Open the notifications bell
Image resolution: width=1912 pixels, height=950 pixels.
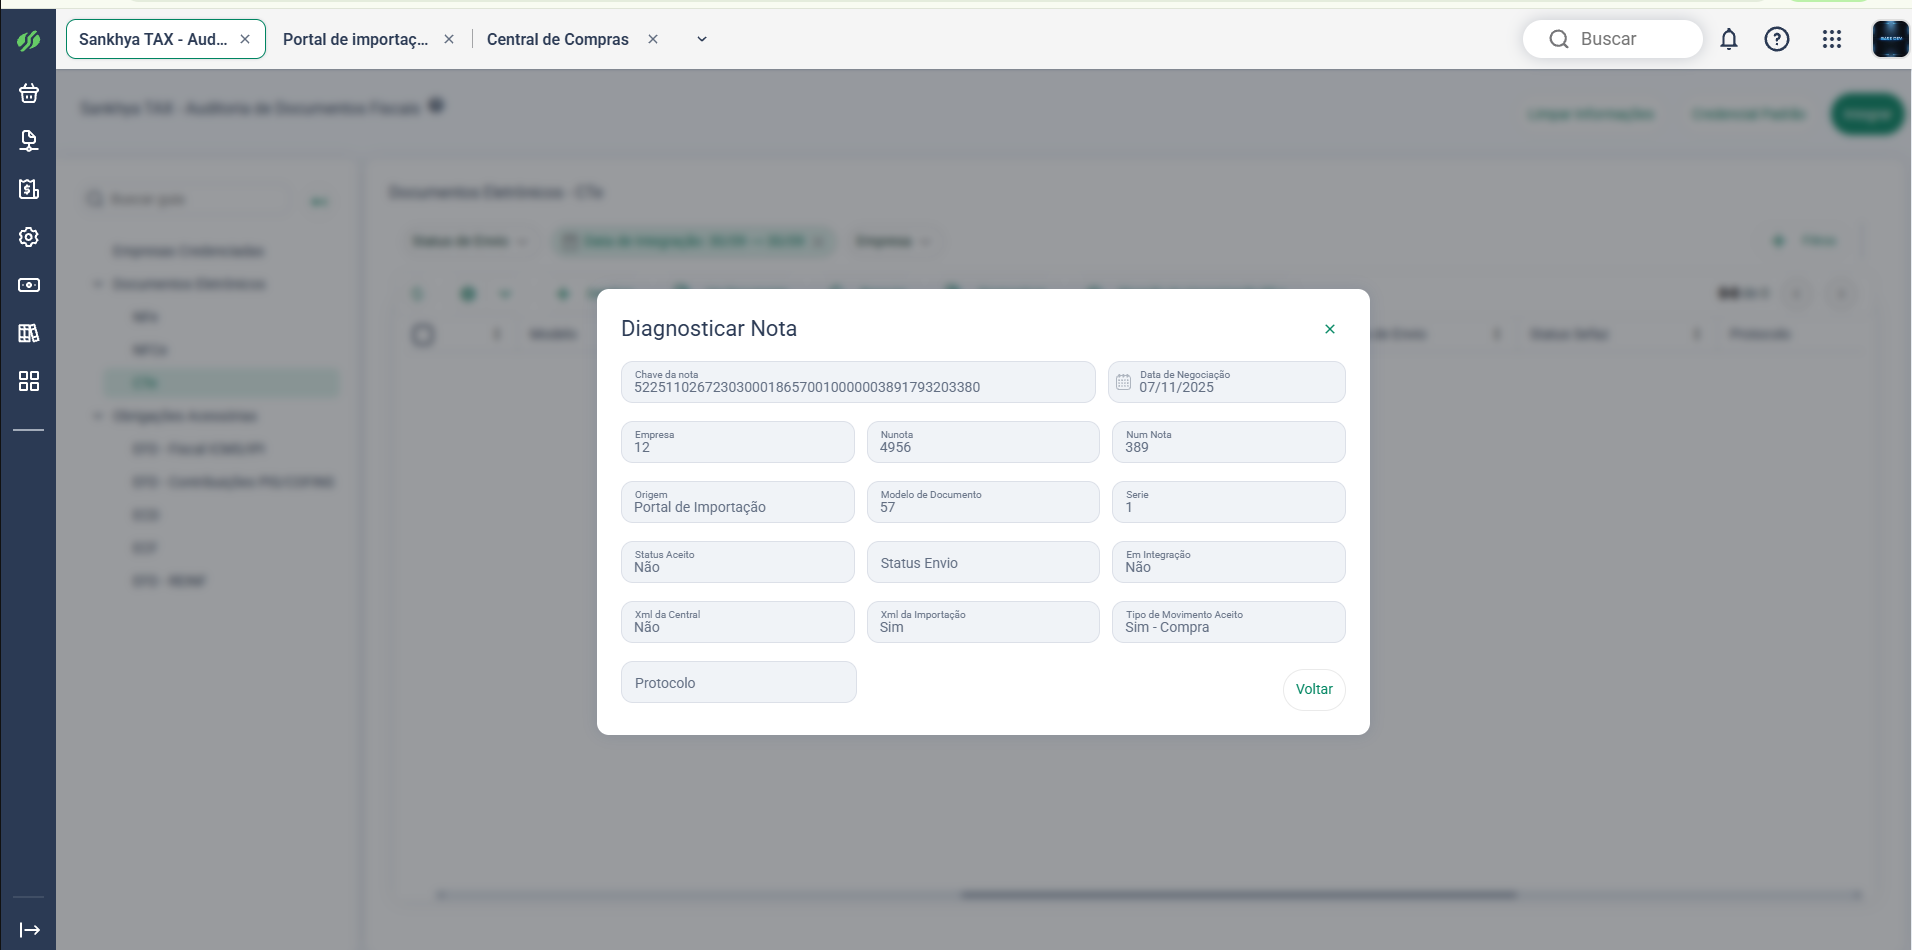[1729, 39]
